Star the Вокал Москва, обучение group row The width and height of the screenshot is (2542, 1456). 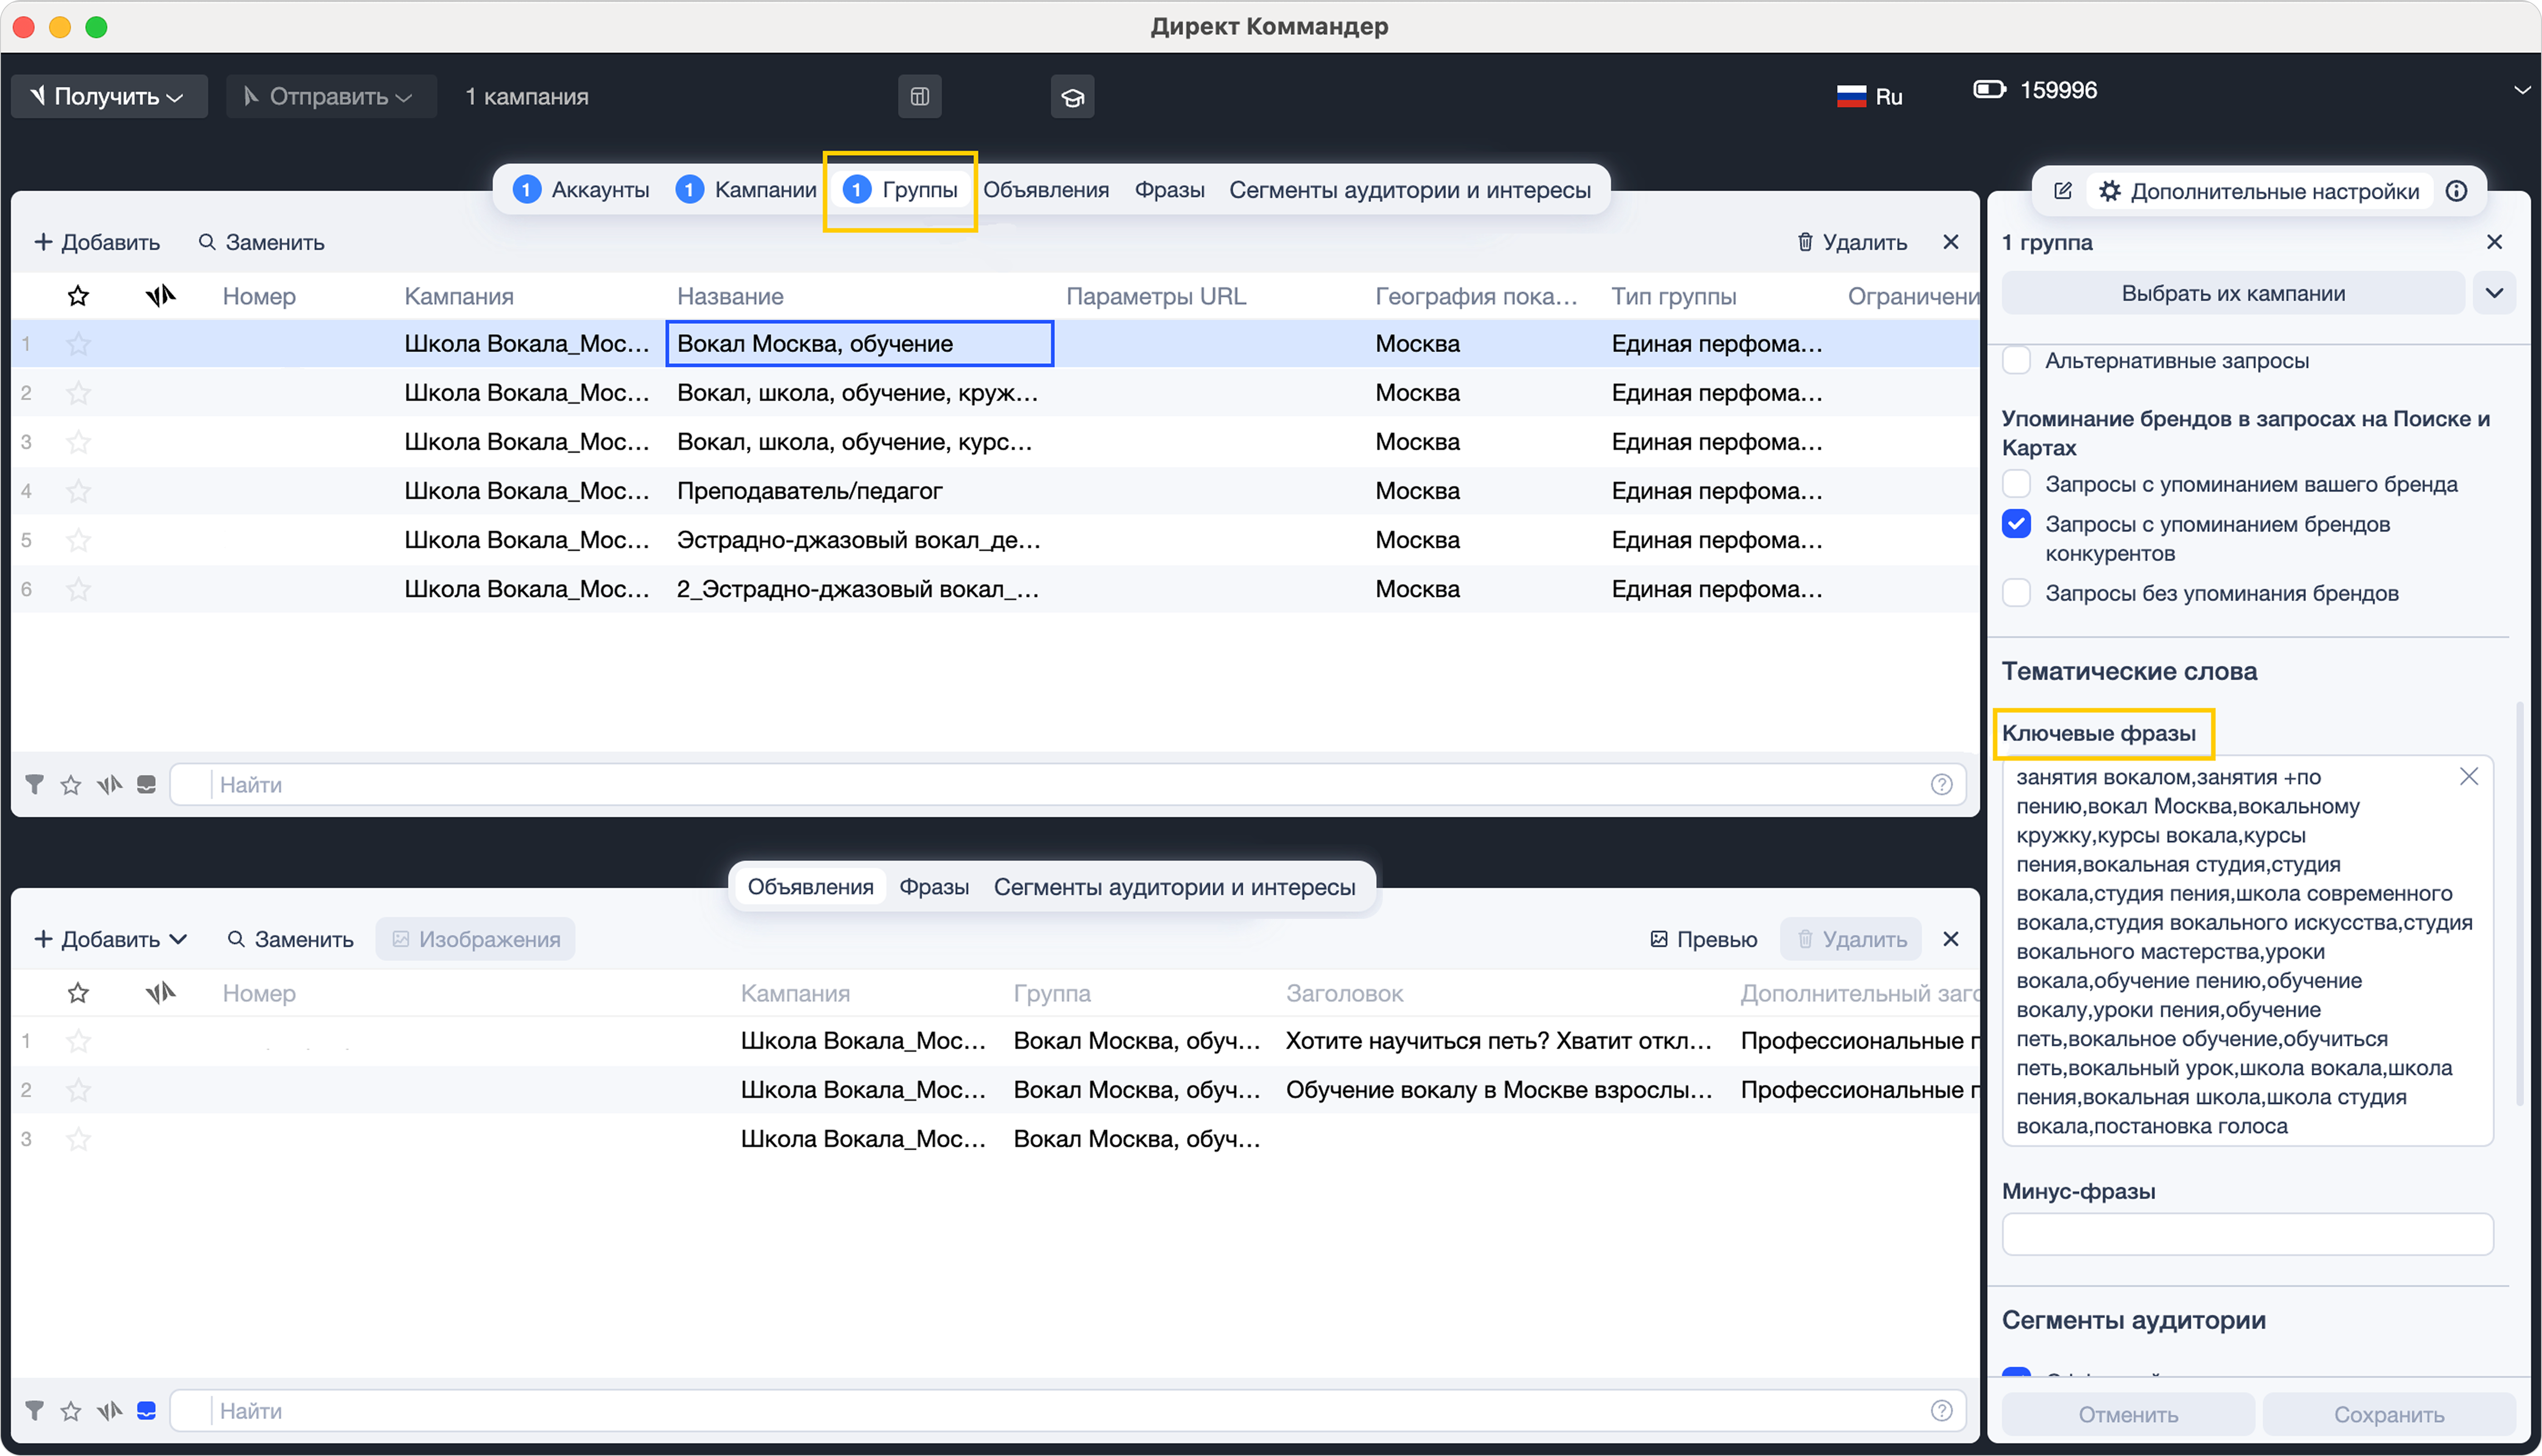tap(78, 344)
